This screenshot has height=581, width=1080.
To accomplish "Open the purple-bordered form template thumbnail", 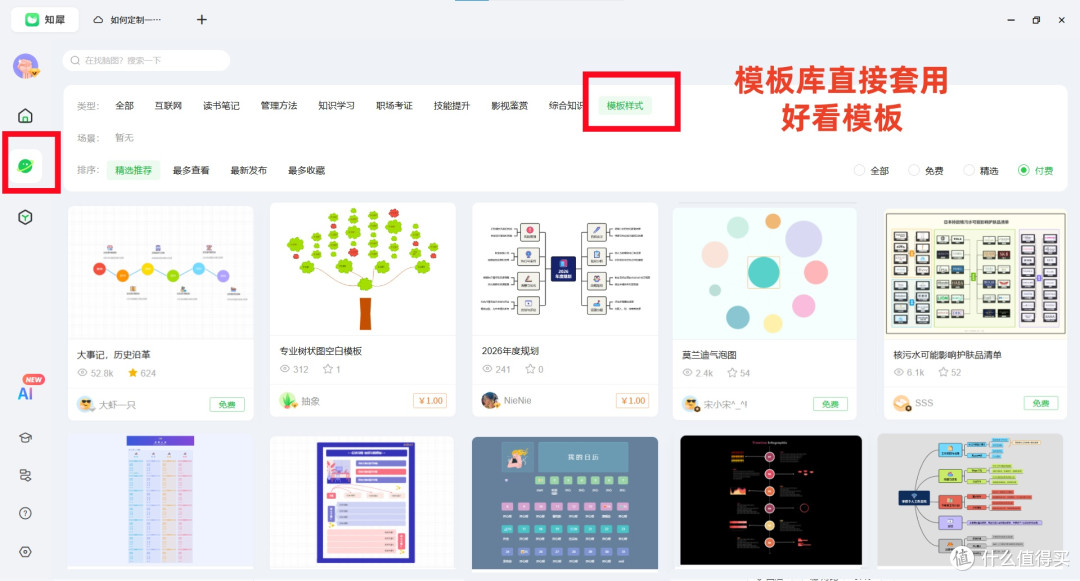I will click(362, 503).
